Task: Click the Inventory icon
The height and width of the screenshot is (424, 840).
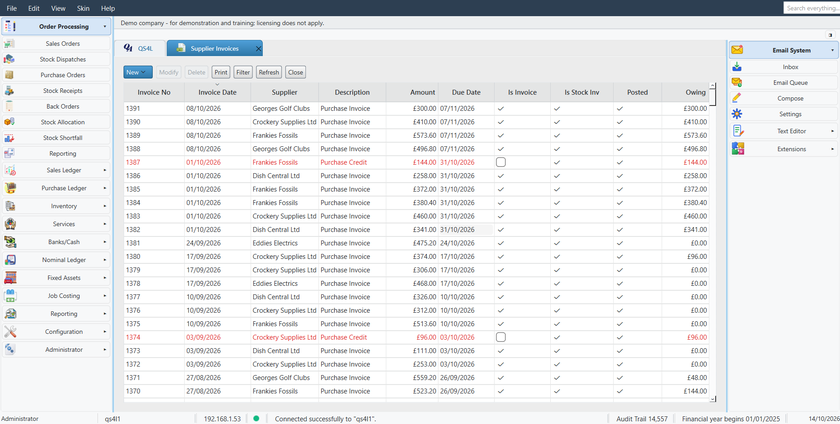Action: point(10,206)
